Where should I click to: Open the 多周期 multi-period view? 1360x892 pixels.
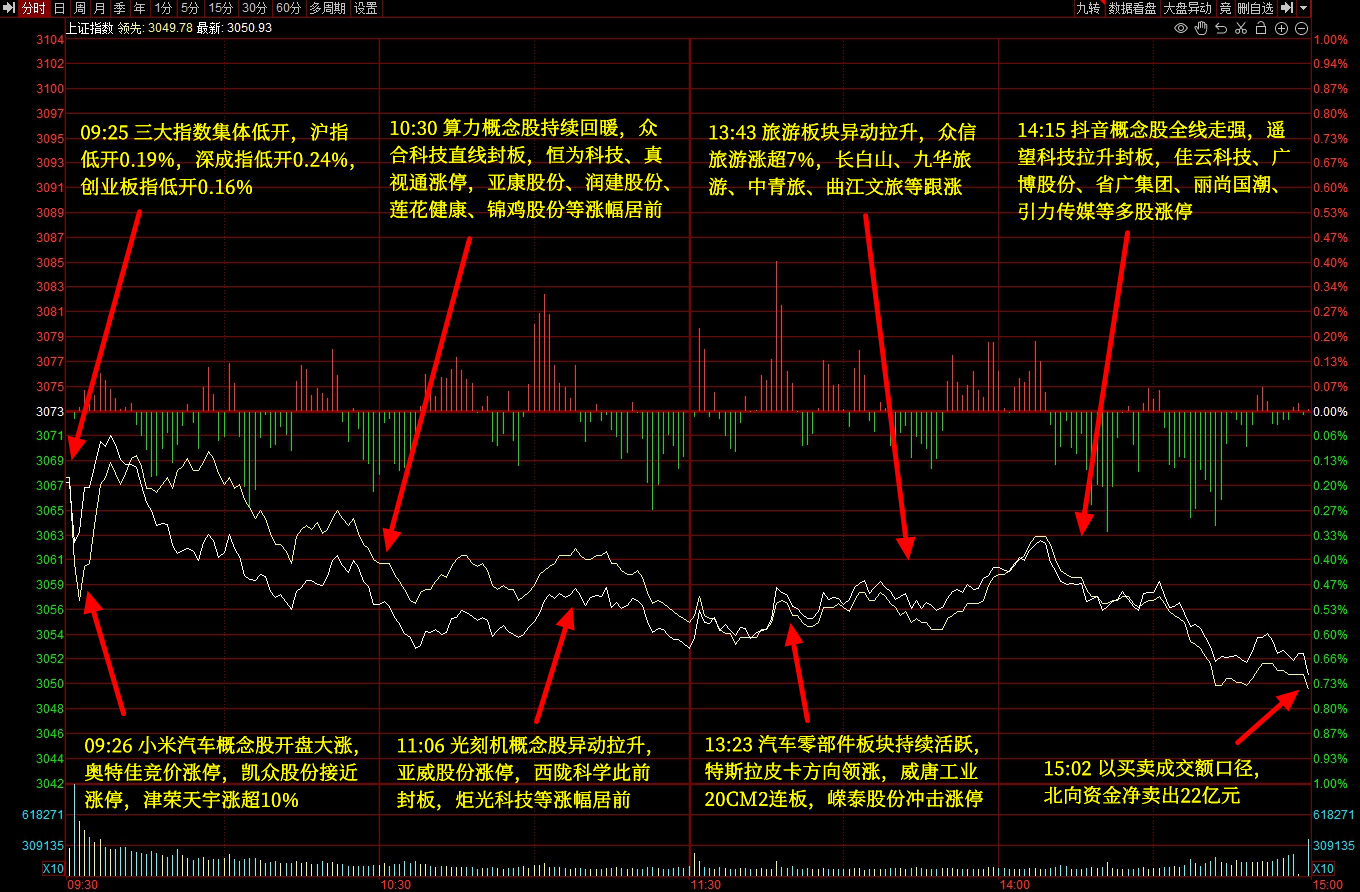[328, 8]
